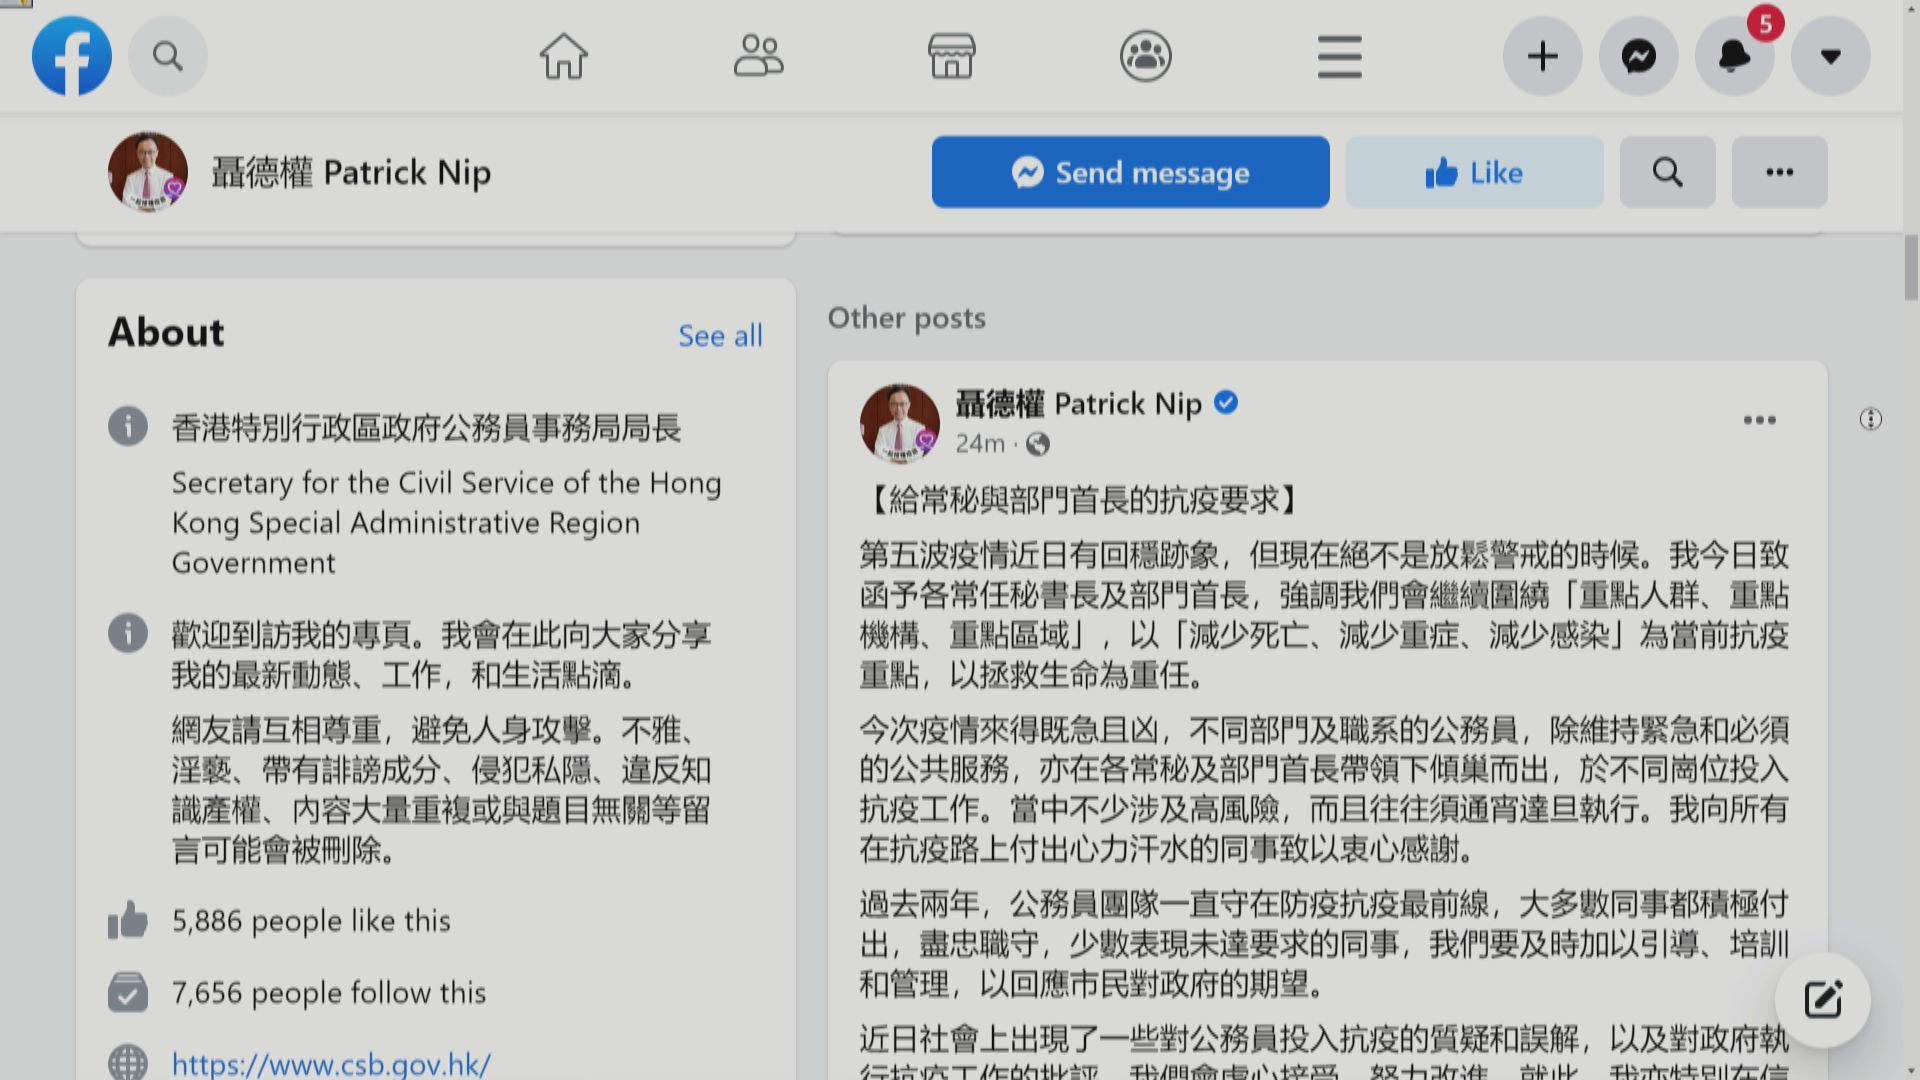
Task: Click the Facebook logo
Action: click(71, 56)
